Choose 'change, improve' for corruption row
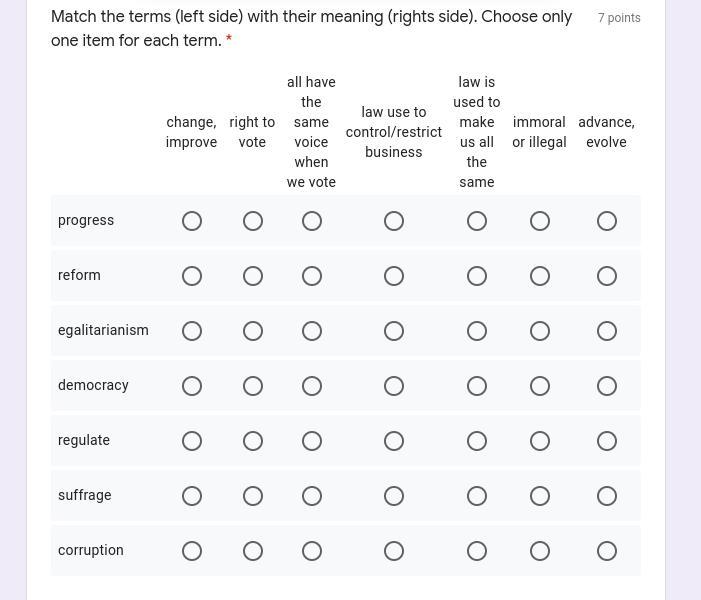Screen dimensions: 701x600 pos(192,551)
